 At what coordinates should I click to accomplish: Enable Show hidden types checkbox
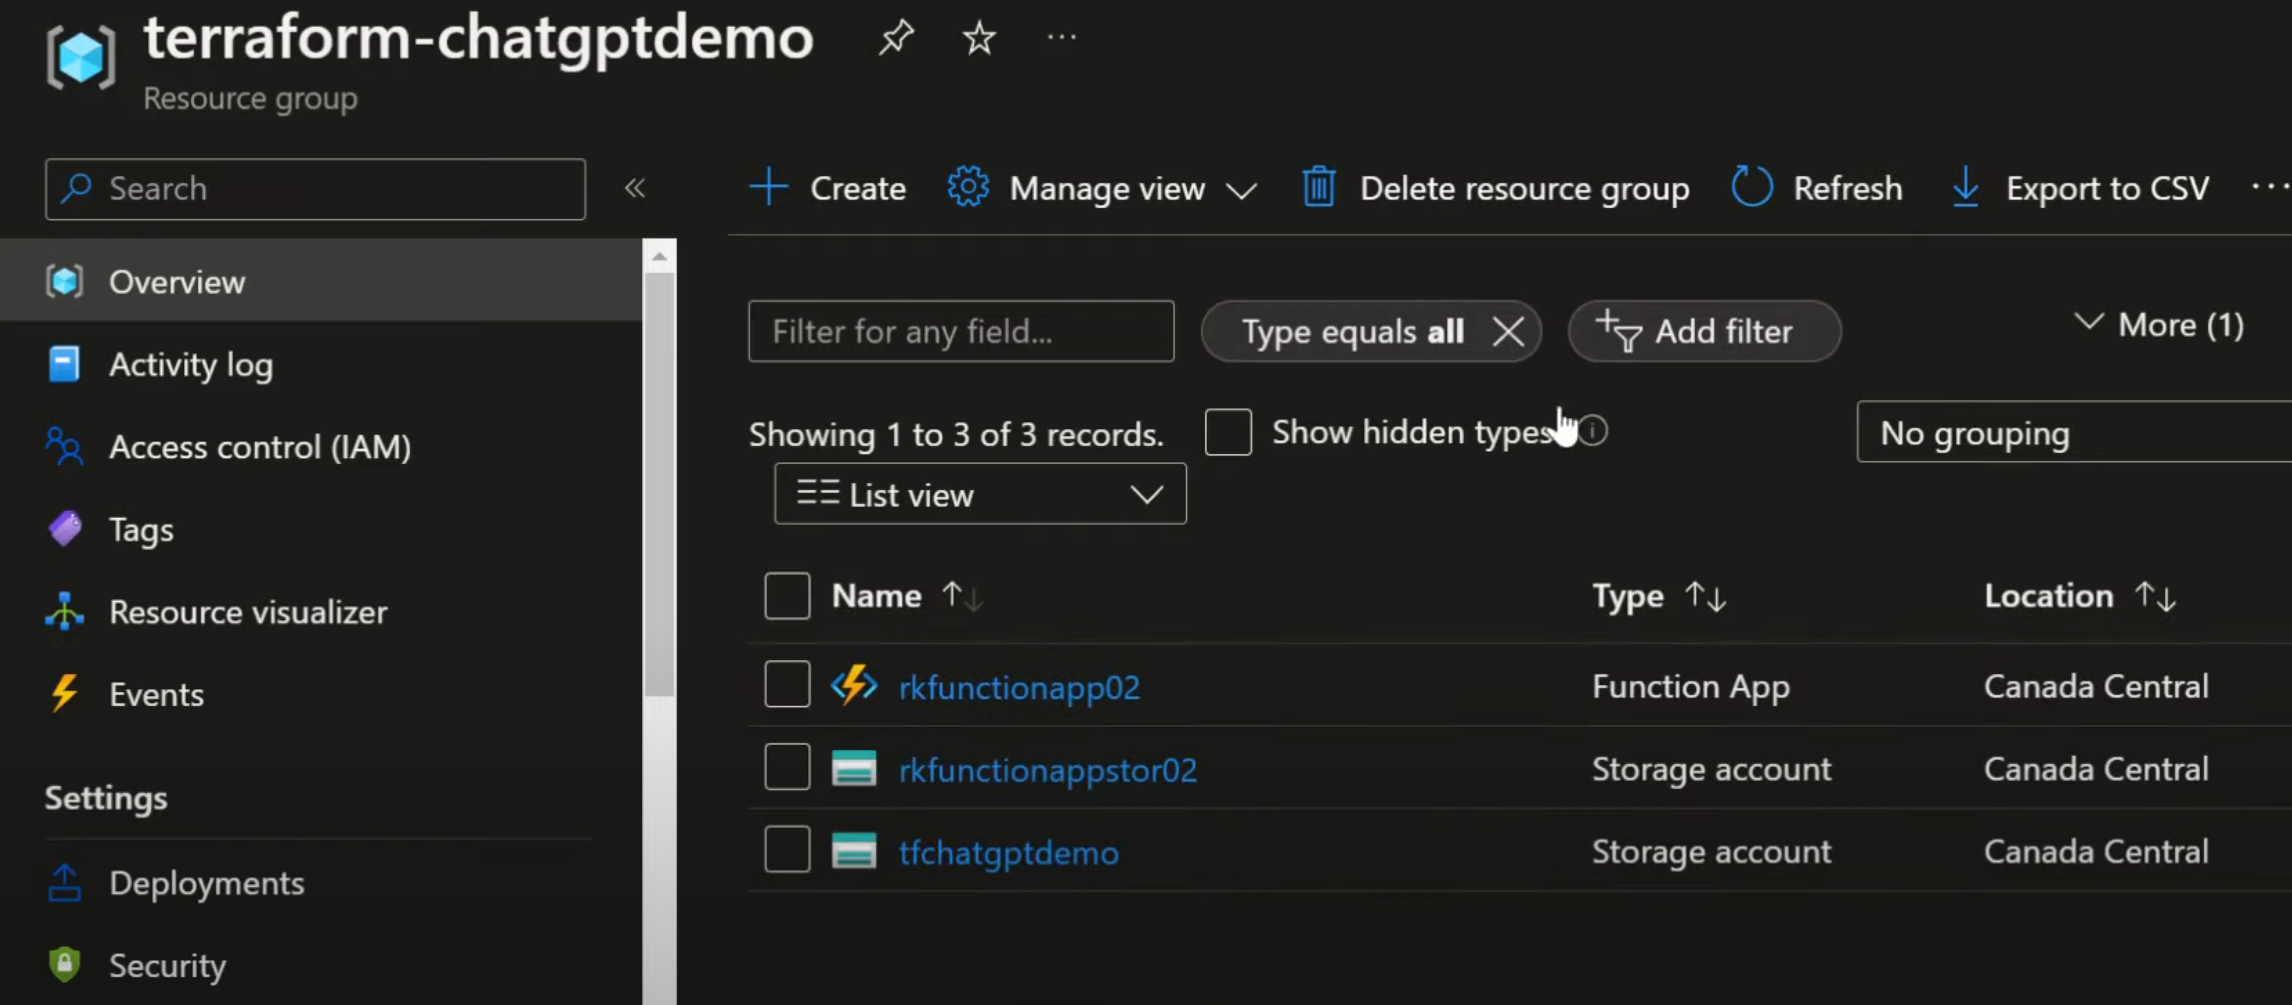(1228, 432)
